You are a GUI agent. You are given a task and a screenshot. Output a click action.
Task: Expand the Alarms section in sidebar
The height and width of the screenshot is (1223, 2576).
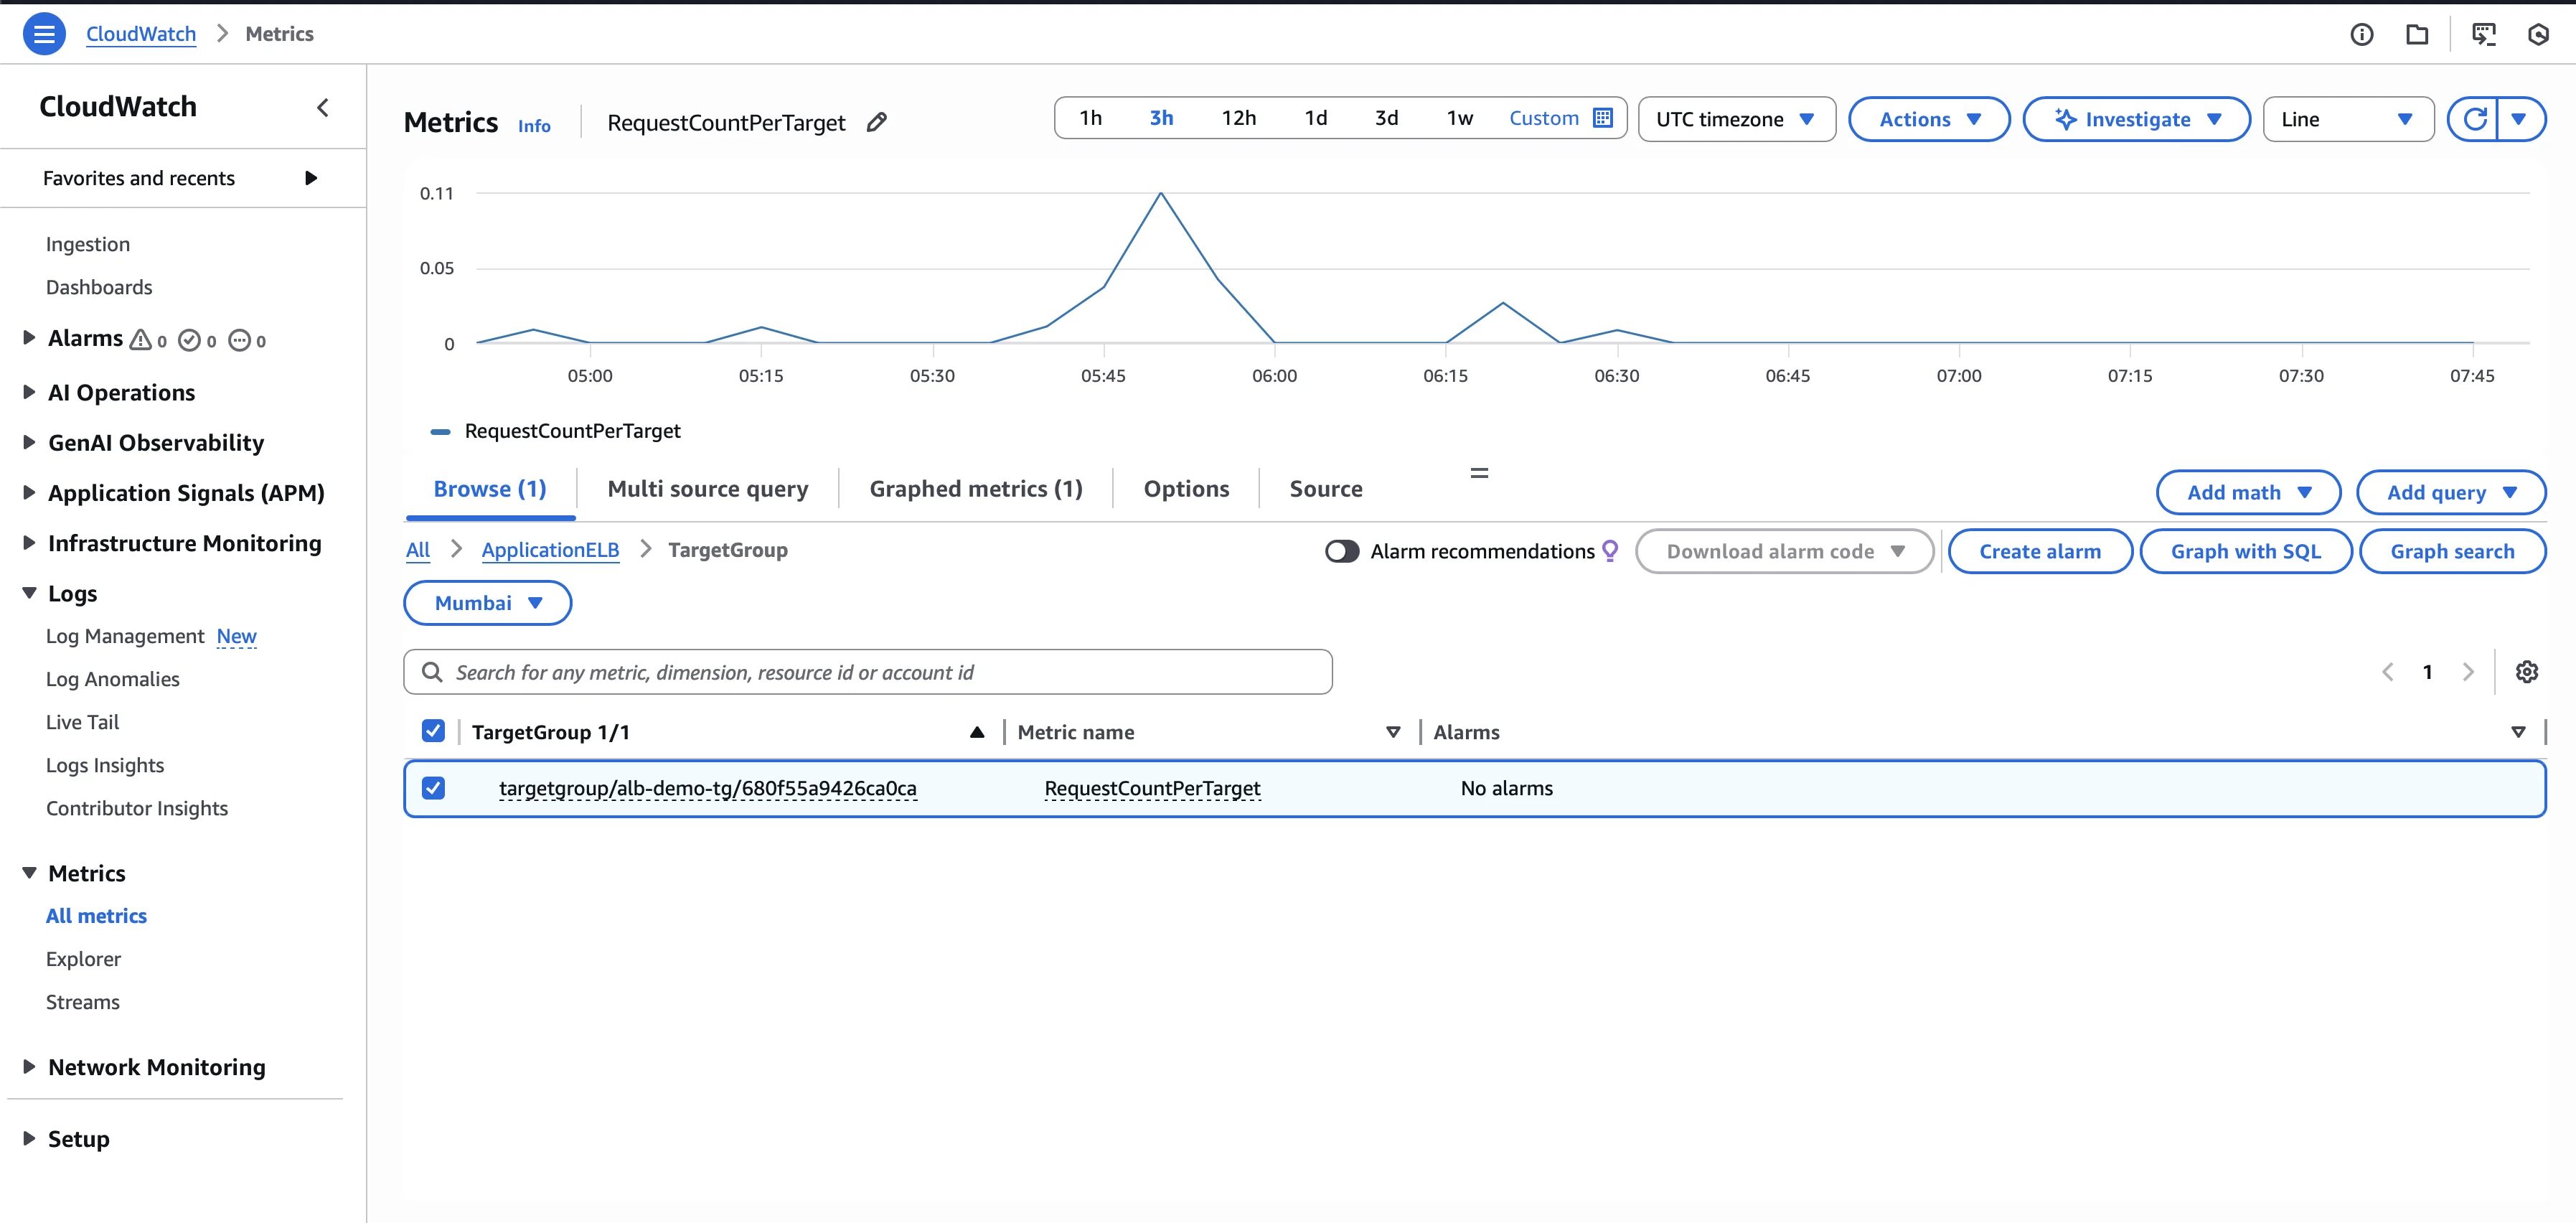pos(29,338)
